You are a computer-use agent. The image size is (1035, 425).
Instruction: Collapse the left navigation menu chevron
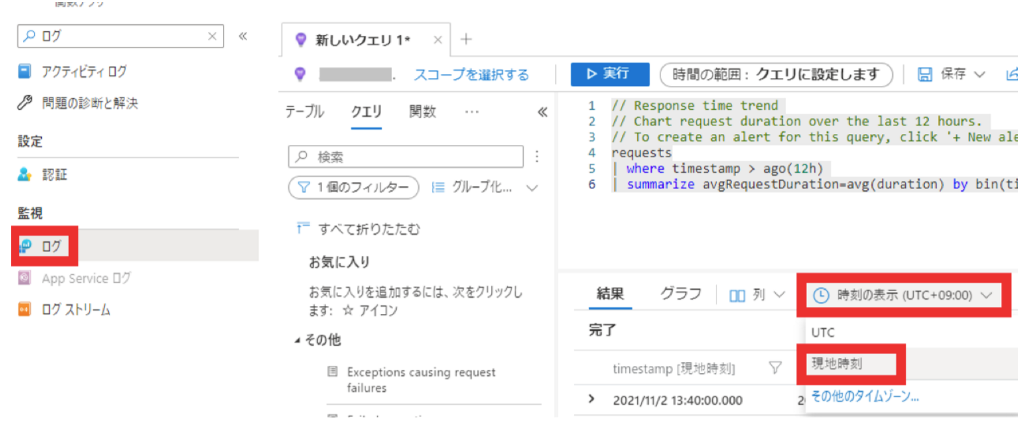pyautogui.click(x=242, y=36)
